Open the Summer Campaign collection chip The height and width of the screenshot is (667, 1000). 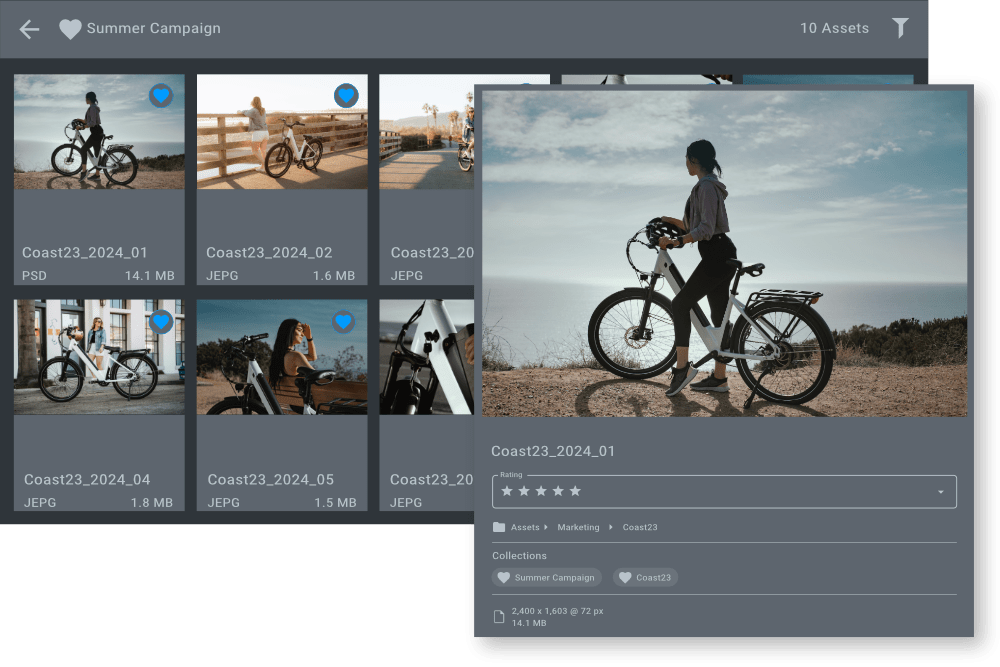click(x=554, y=578)
